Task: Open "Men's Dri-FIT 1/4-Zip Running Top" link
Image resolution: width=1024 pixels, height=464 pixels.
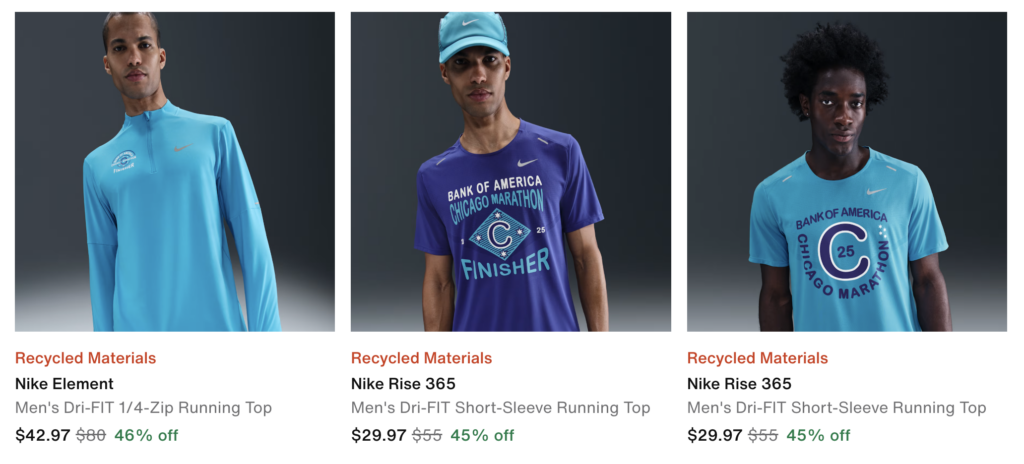Action: (x=143, y=408)
